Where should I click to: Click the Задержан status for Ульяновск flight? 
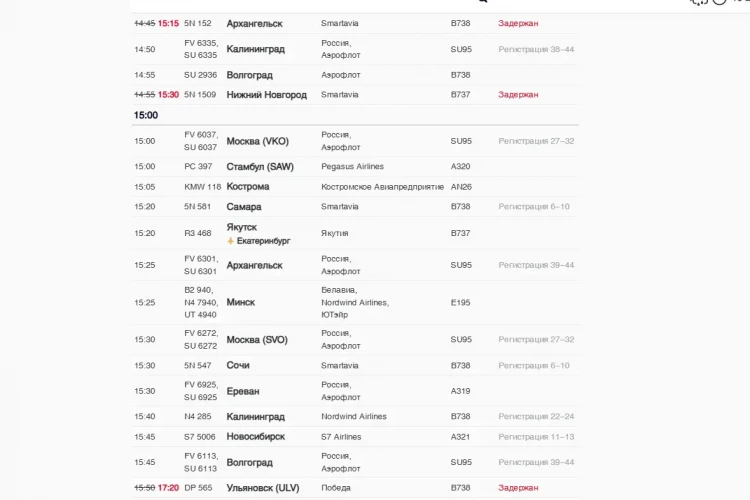518,488
